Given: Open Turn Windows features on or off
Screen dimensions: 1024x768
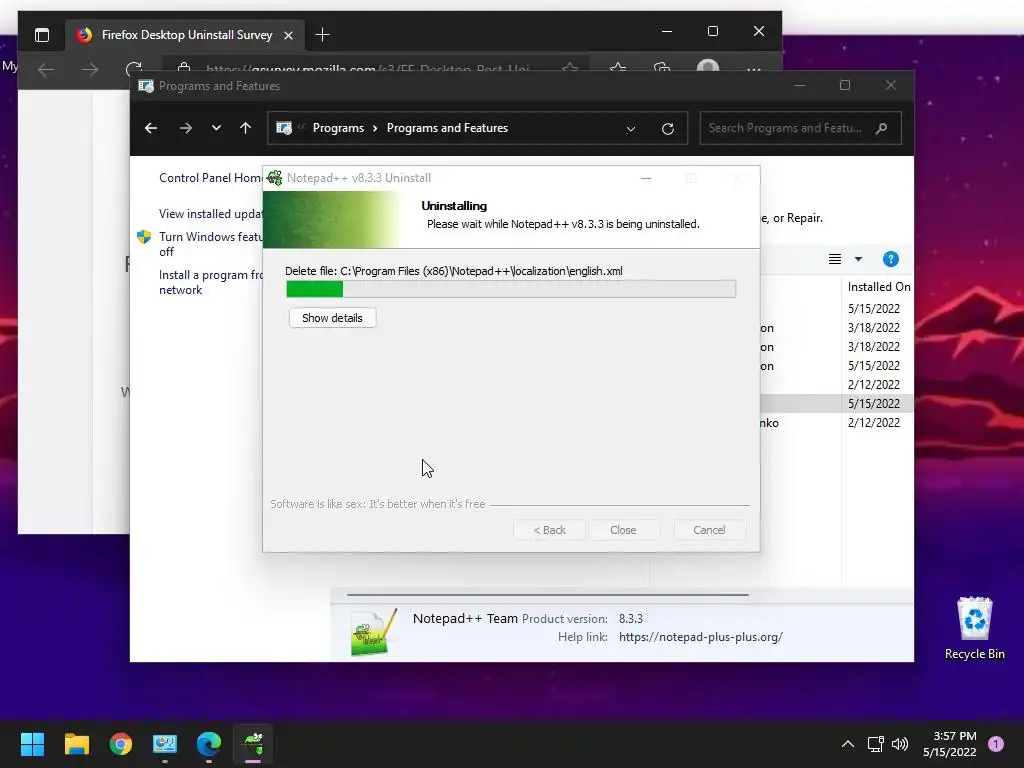Looking at the screenshot, I should point(210,244).
